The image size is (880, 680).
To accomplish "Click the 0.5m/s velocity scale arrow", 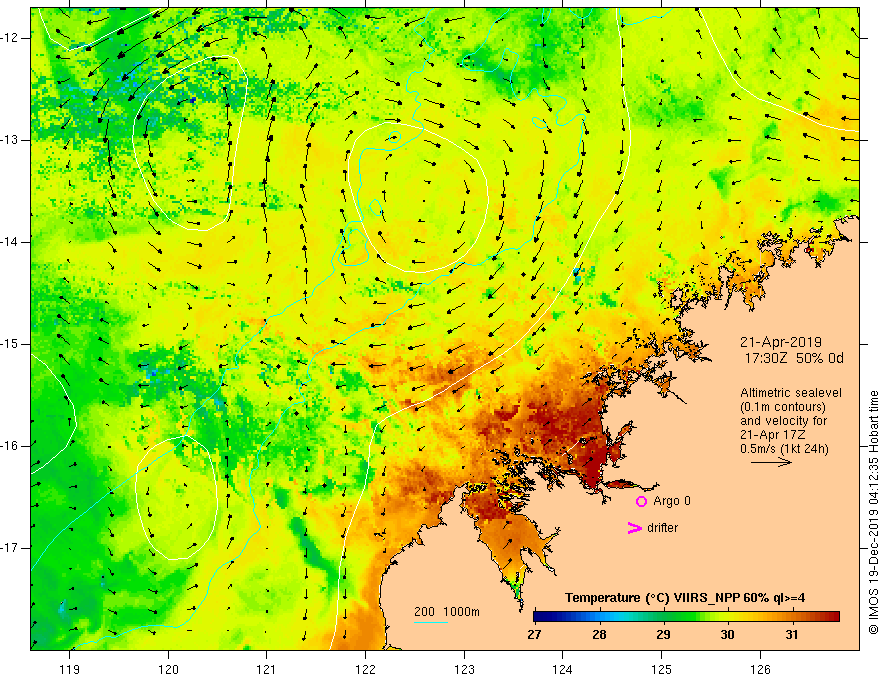I will pyautogui.click(x=771, y=462).
